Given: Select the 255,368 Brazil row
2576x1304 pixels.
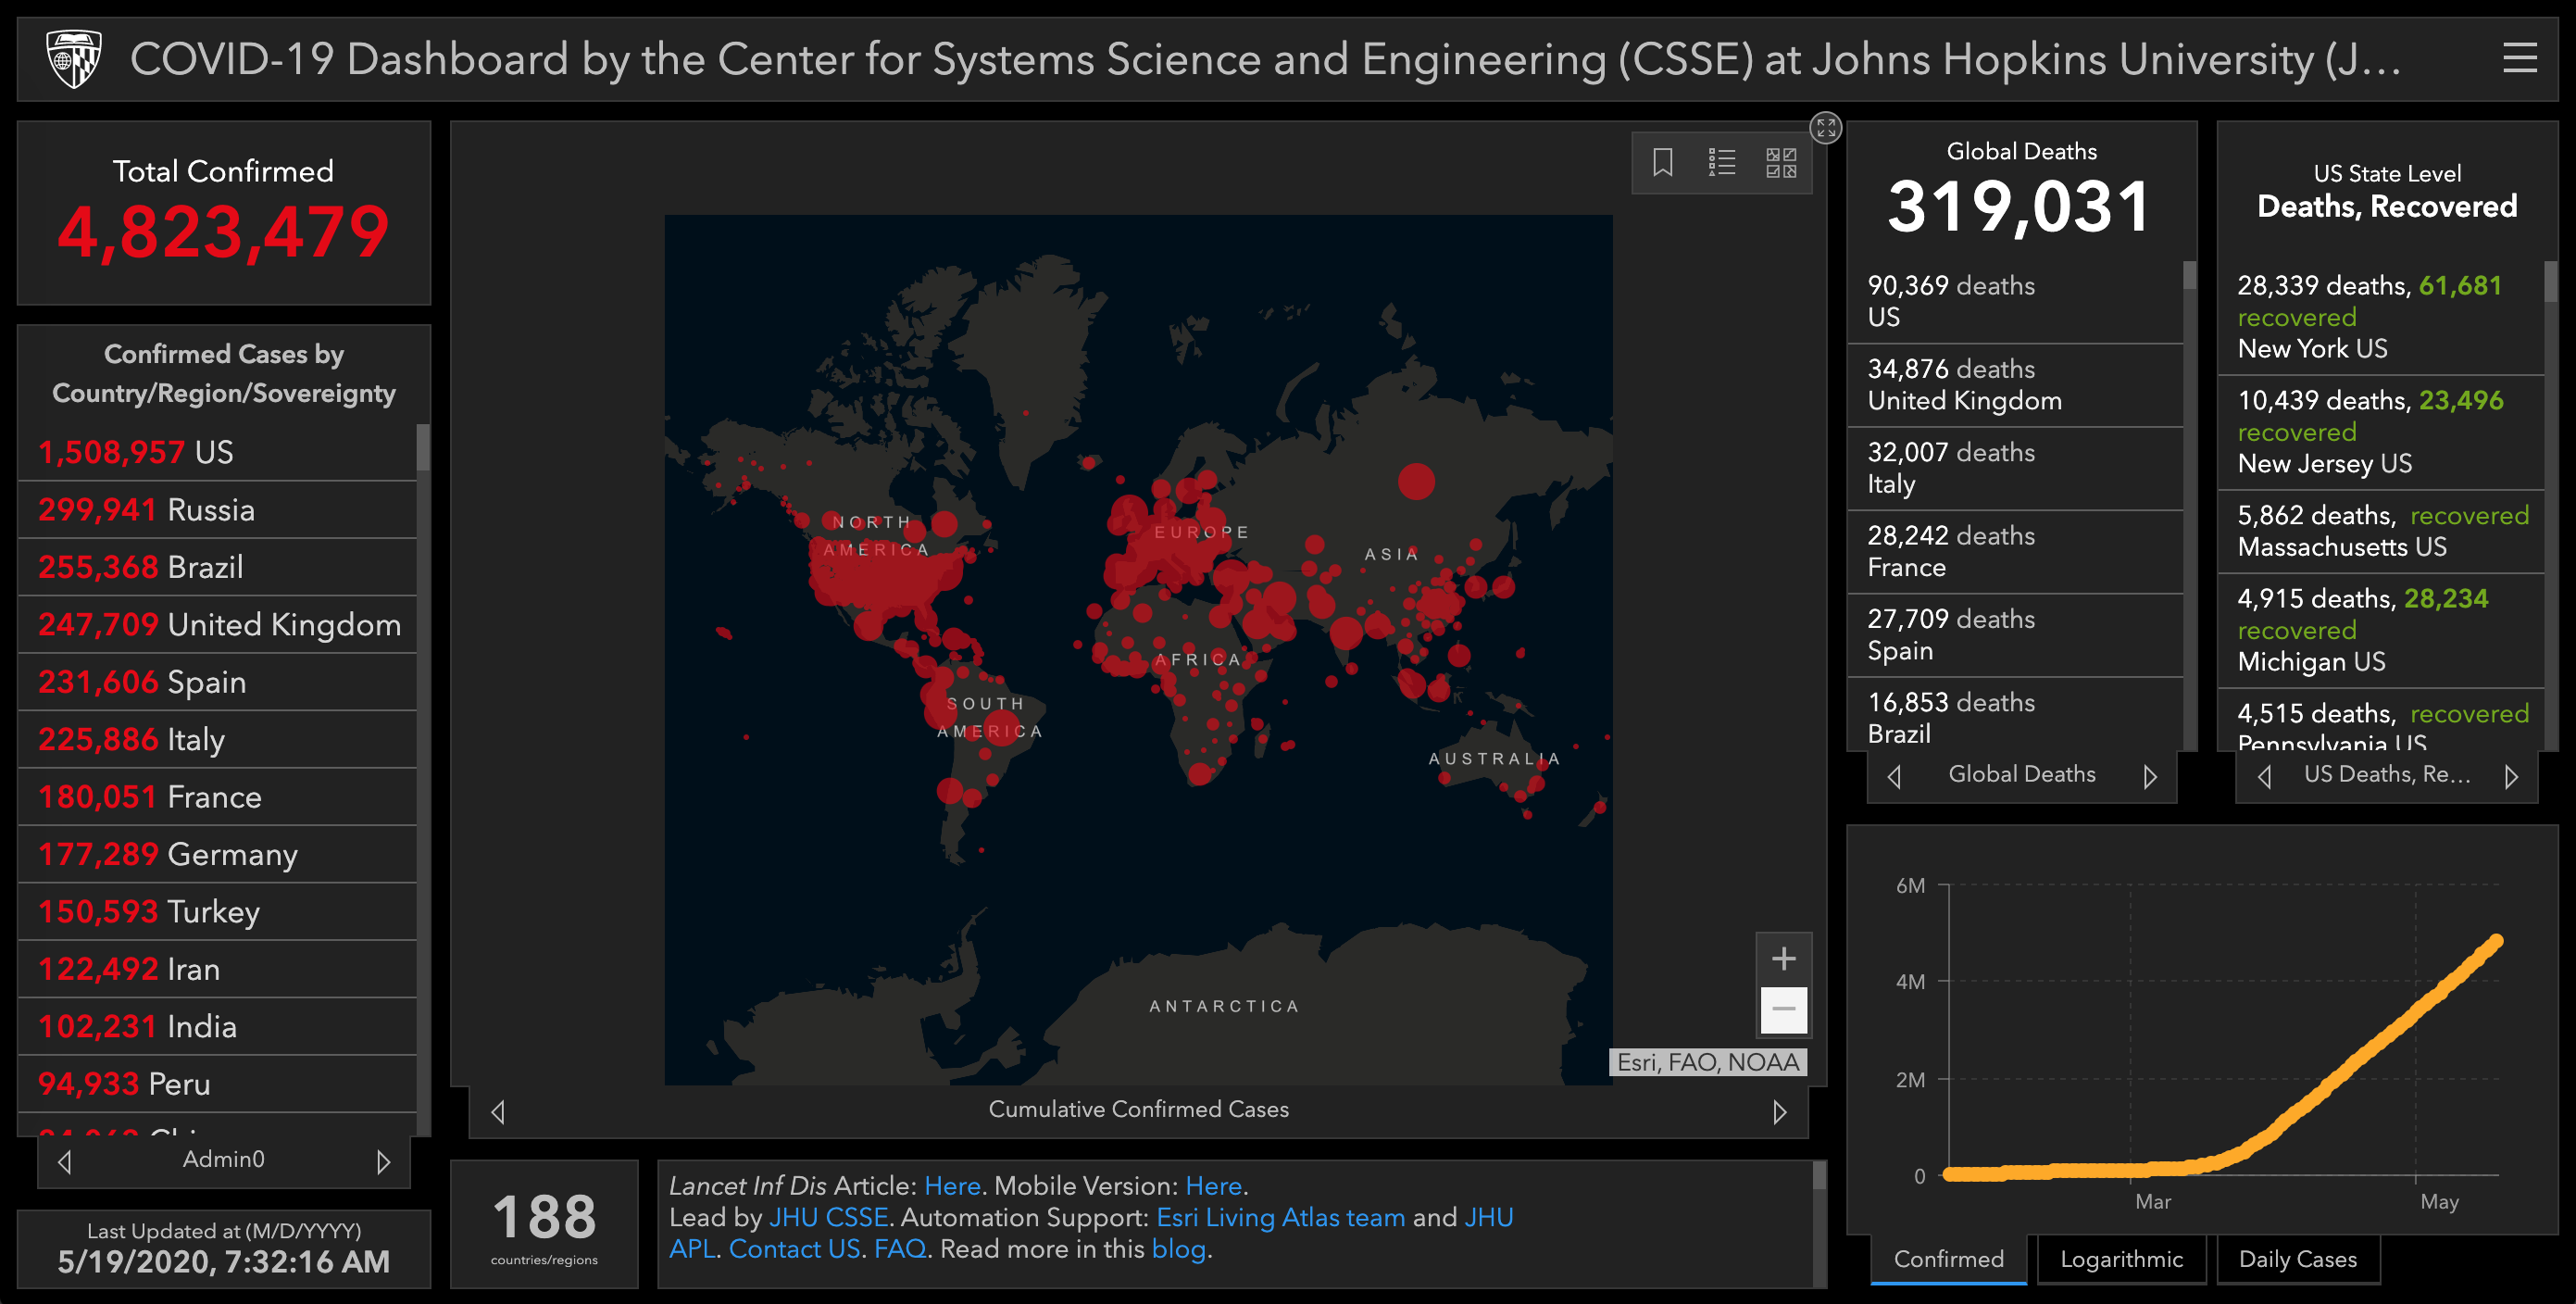Looking at the screenshot, I should [x=217, y=567].
